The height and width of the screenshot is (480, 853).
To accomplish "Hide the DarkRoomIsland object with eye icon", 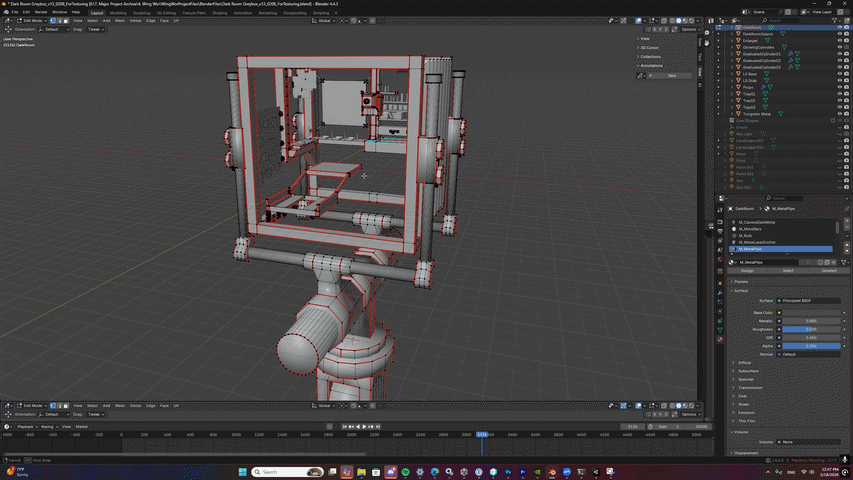I will (x=839, y=34).
